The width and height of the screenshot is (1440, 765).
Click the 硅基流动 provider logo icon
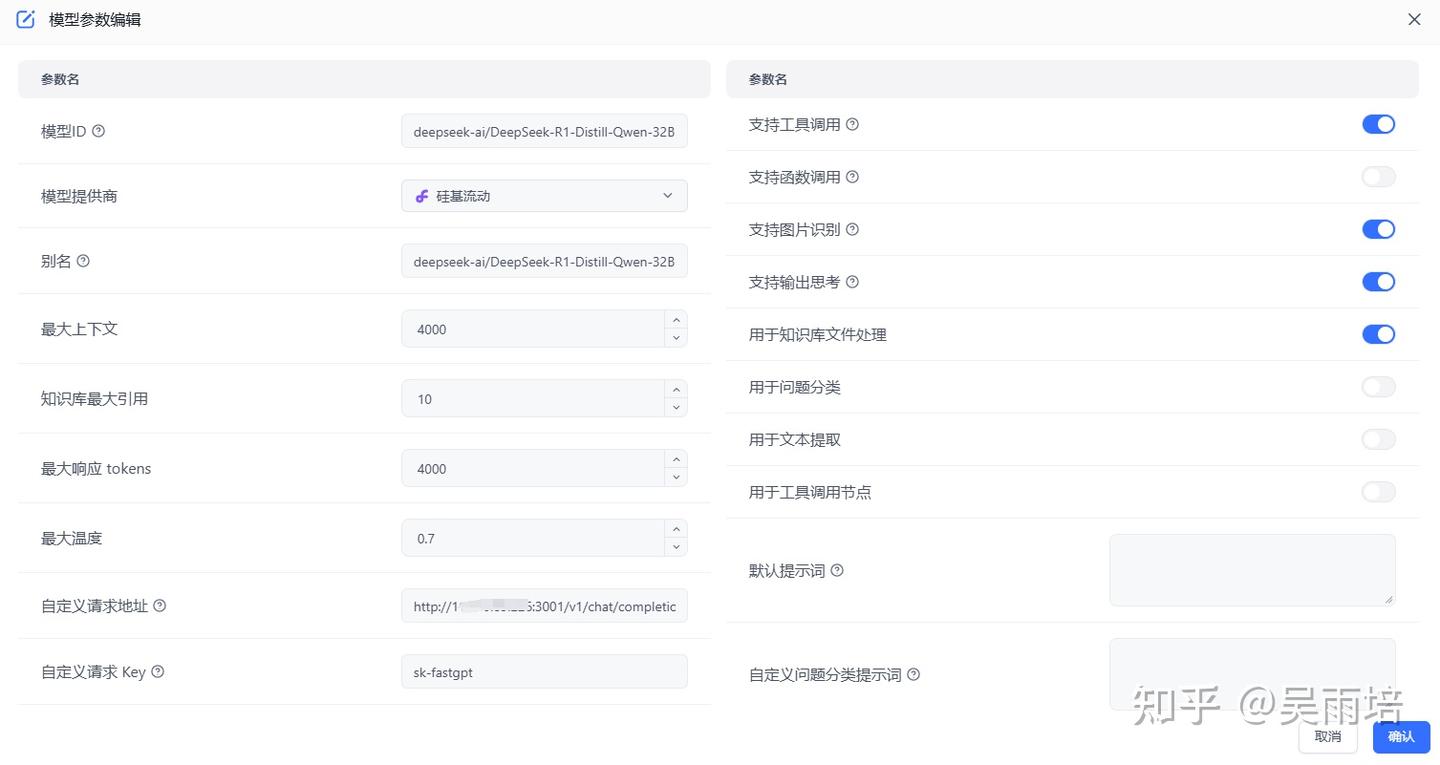[x=421, y=196]
